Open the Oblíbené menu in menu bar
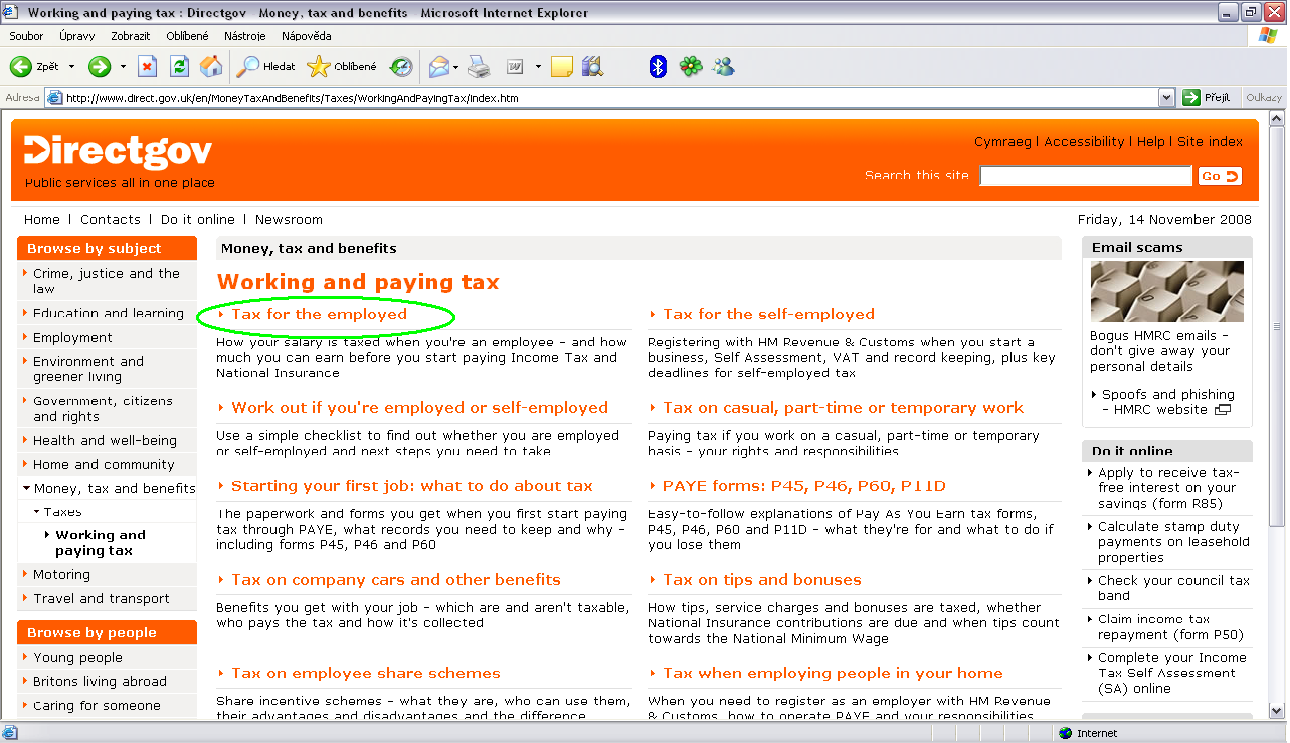Viewport: 1290px width, 743px height. [x=188, y=36]
